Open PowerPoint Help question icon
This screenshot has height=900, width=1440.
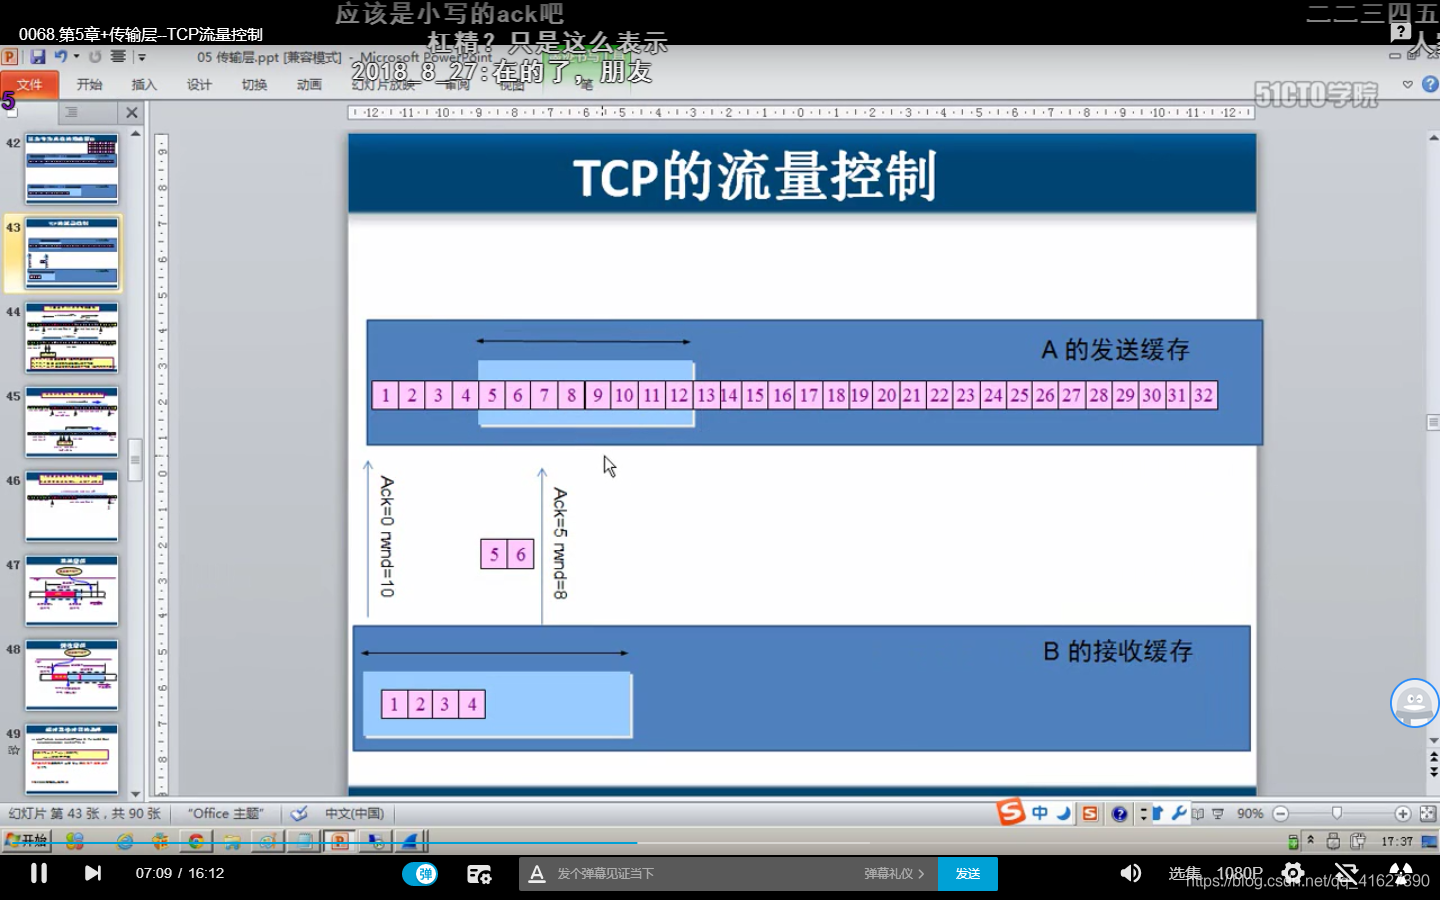click(x=1429, y=85)
